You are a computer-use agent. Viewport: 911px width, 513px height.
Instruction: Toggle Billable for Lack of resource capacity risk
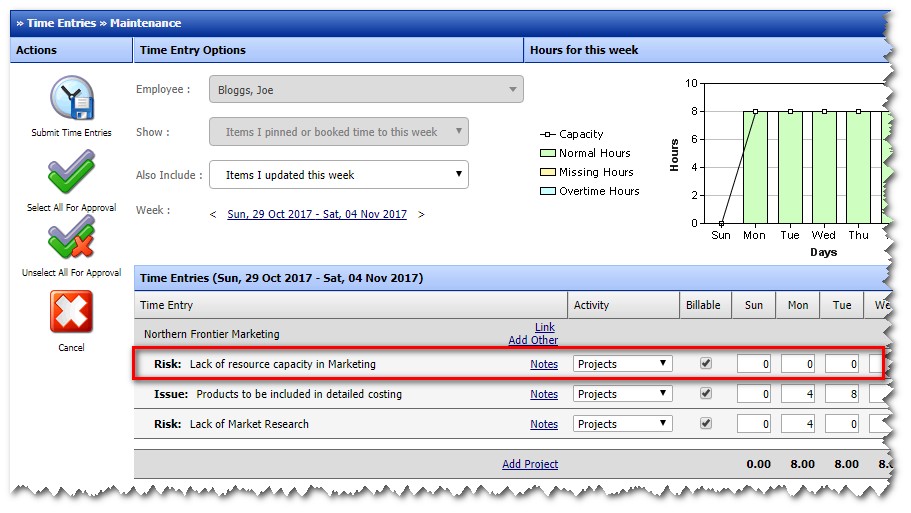click(705, 364)
